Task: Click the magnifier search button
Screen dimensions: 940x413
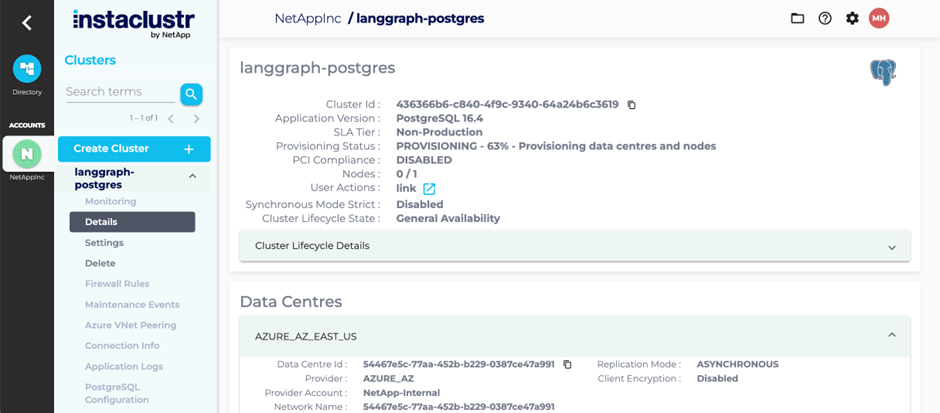Action: [x=191, y=94]
